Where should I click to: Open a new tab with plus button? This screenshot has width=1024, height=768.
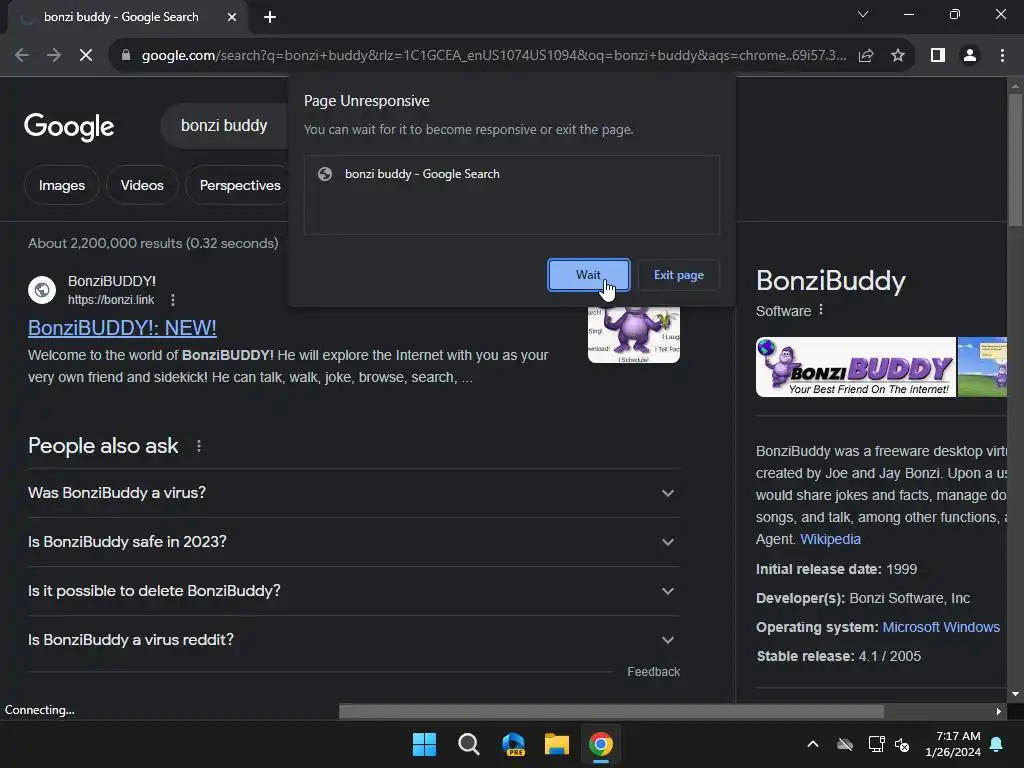click(270, 17)
